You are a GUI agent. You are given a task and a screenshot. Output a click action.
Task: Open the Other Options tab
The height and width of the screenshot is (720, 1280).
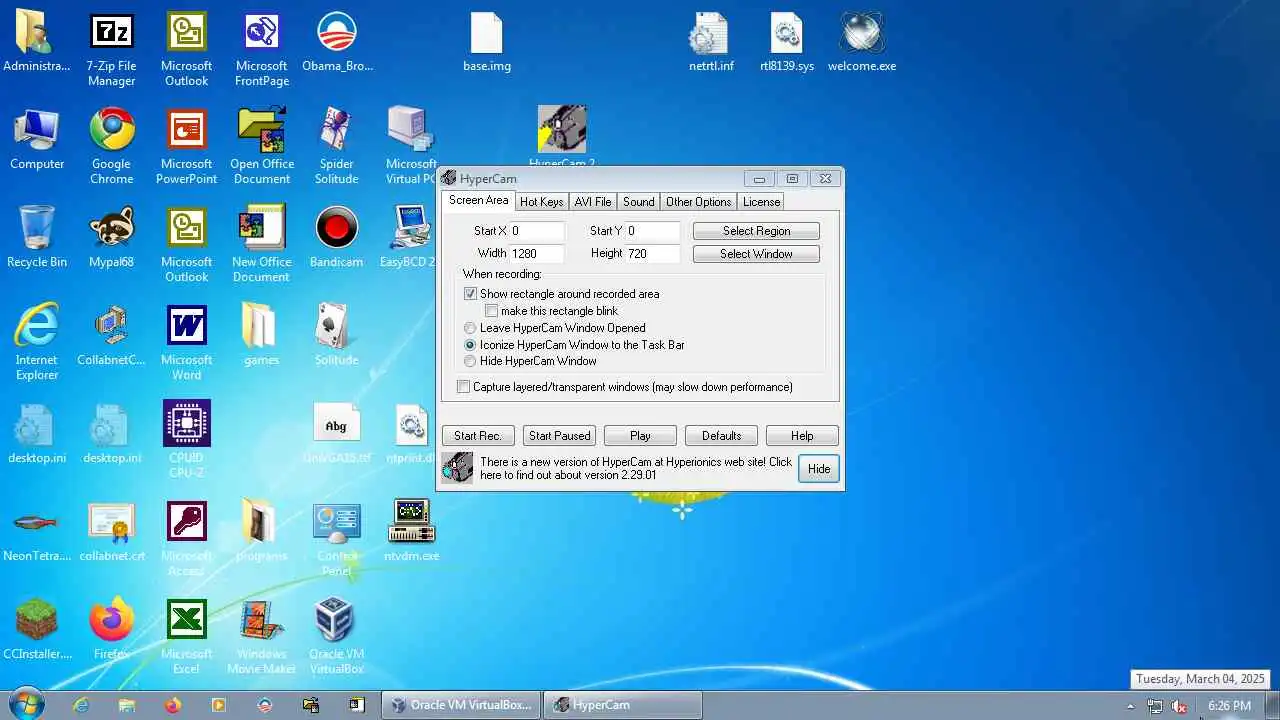[x=698, y=202]
